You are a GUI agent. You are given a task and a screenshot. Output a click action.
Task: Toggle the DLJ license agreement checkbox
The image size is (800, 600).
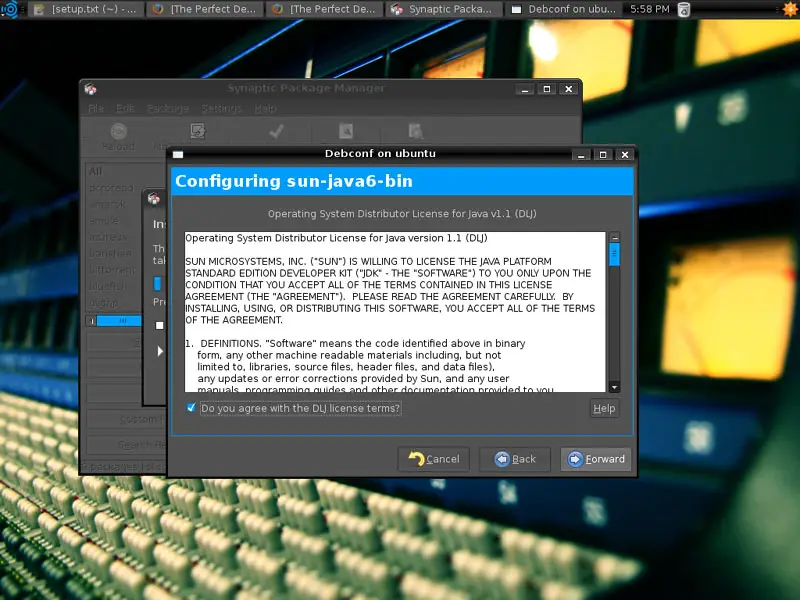(191, 408)
